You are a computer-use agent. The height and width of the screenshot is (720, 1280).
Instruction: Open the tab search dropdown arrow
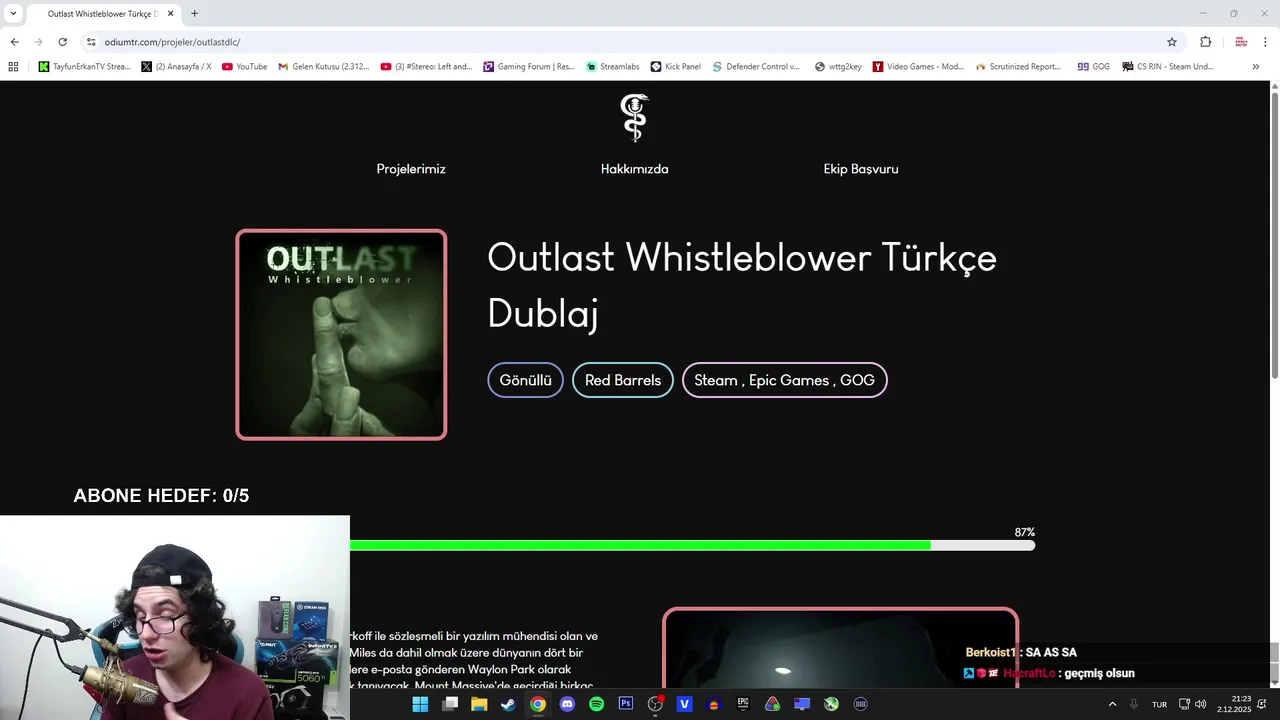coord(13,13)
